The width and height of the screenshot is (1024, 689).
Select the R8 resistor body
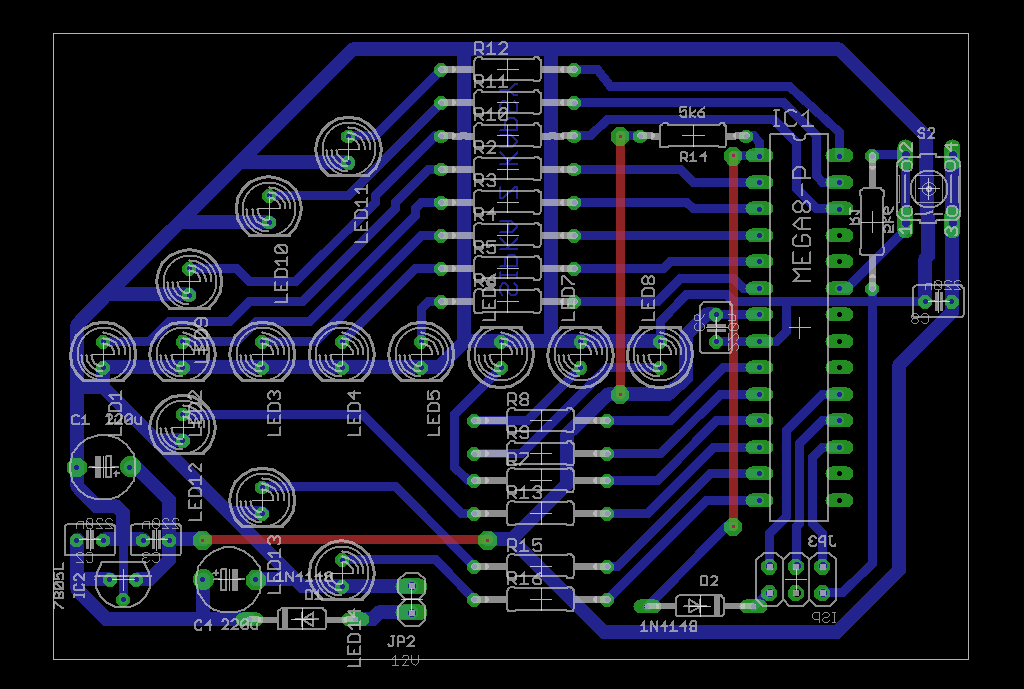(540, 420)
